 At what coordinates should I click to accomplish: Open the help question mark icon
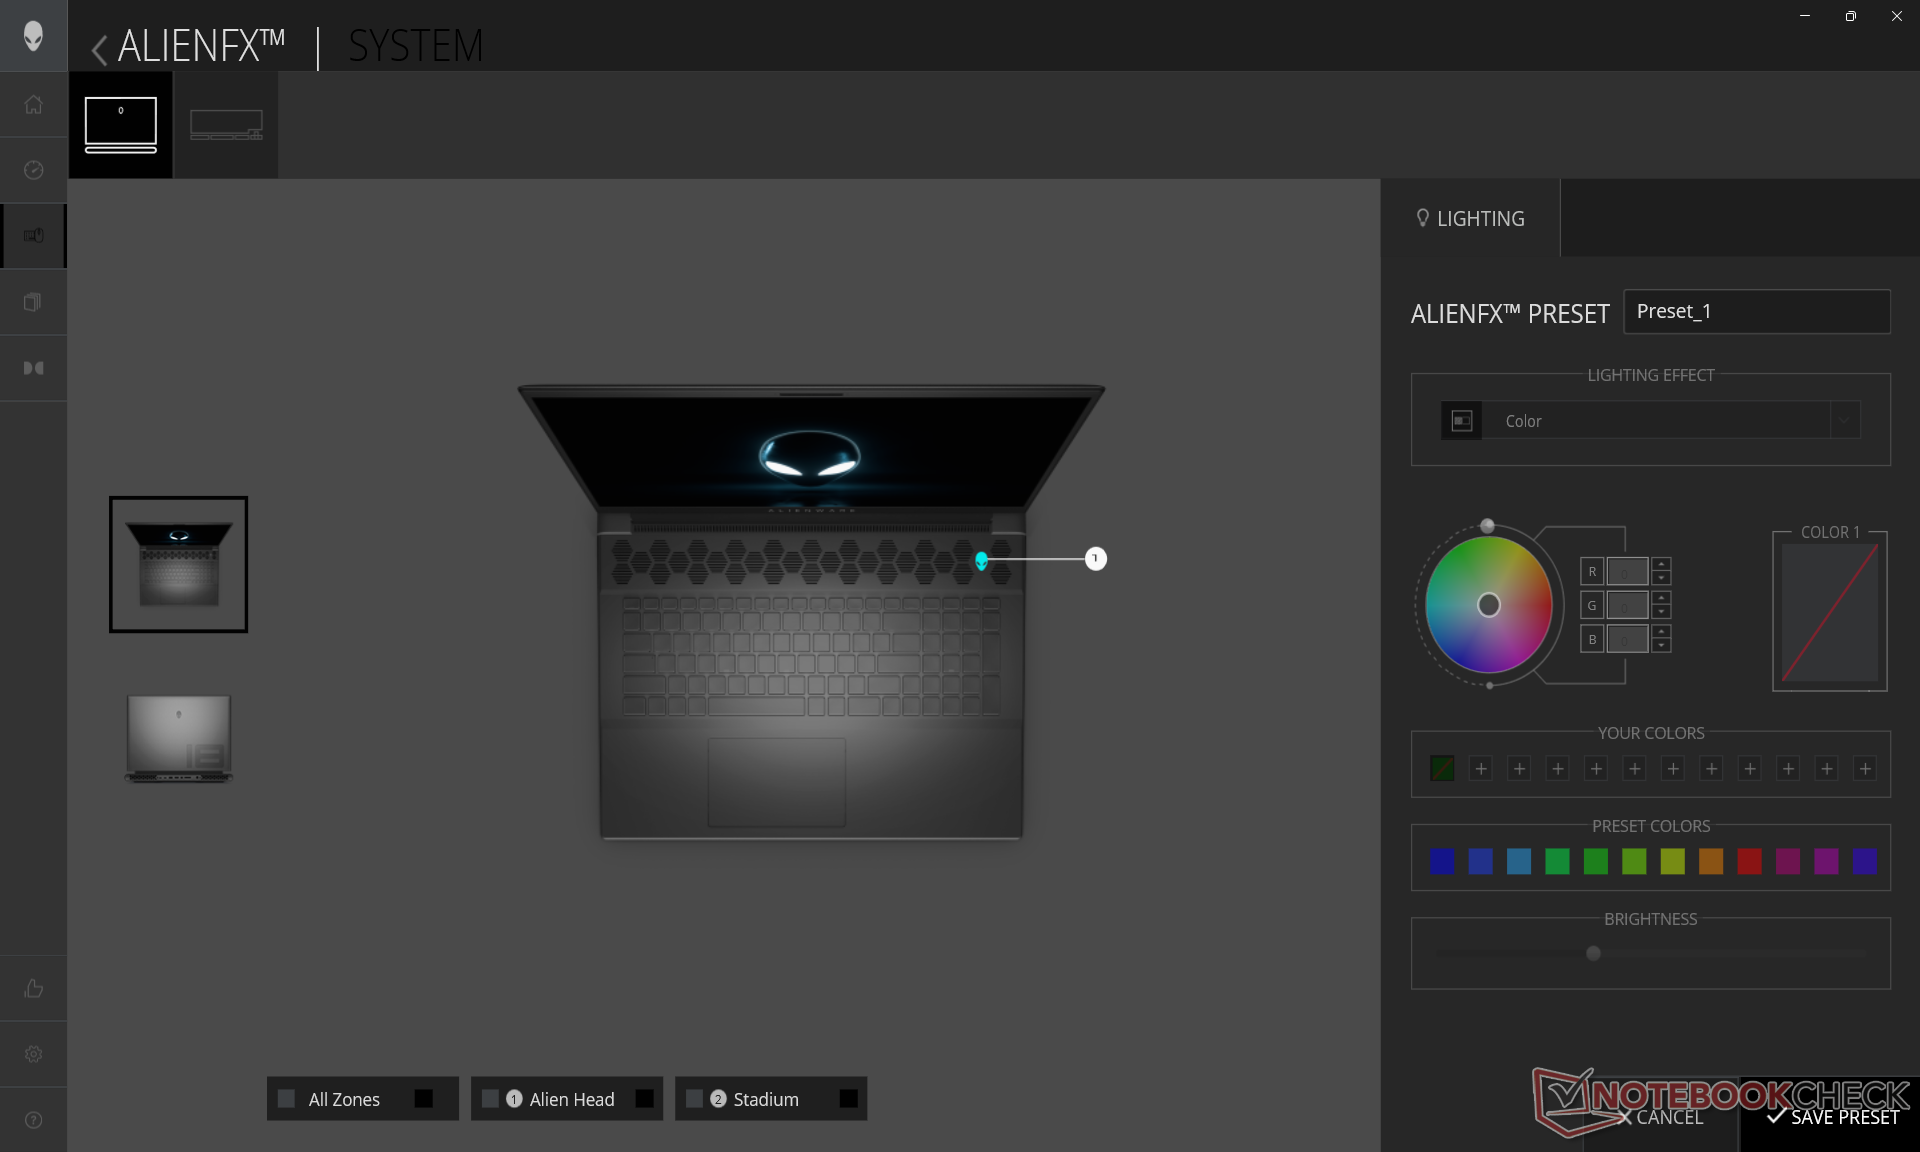click(x=33, y=1120)
